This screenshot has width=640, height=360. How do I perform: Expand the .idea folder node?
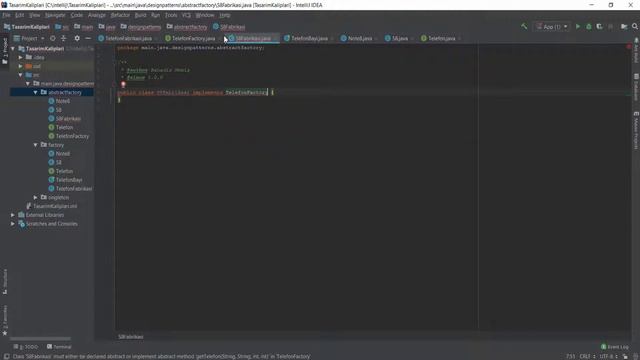click(20, 58)
